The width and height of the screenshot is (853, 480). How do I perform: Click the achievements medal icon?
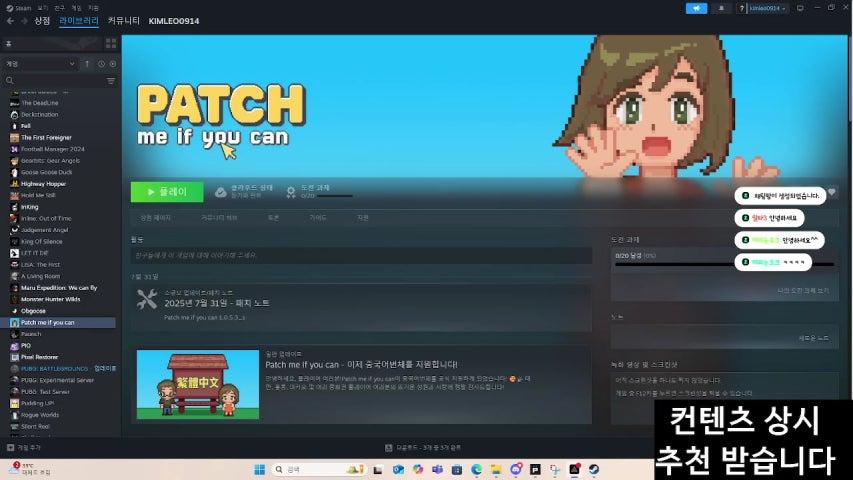click(291, 192)
